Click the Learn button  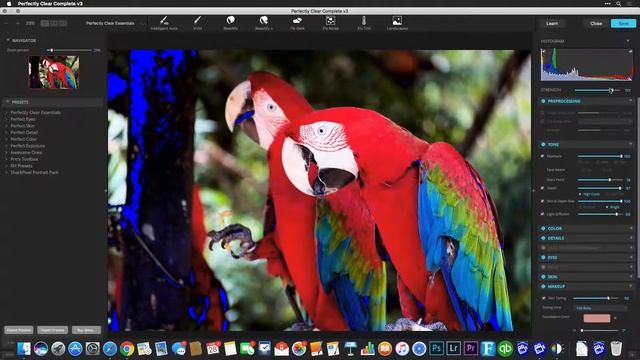pyautogui.click(x=552, y=23)
